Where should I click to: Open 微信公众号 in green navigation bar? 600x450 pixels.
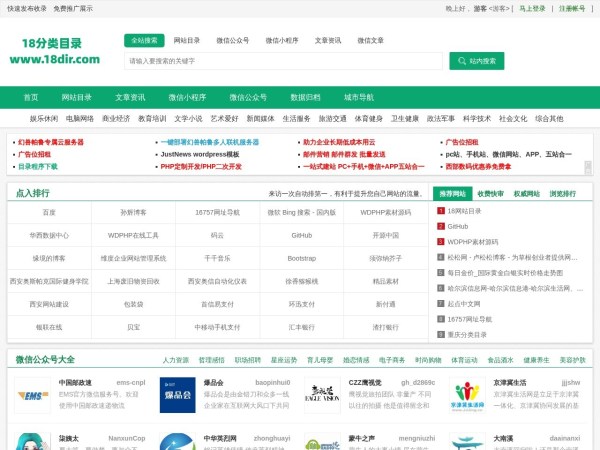[x=248, y=97]
